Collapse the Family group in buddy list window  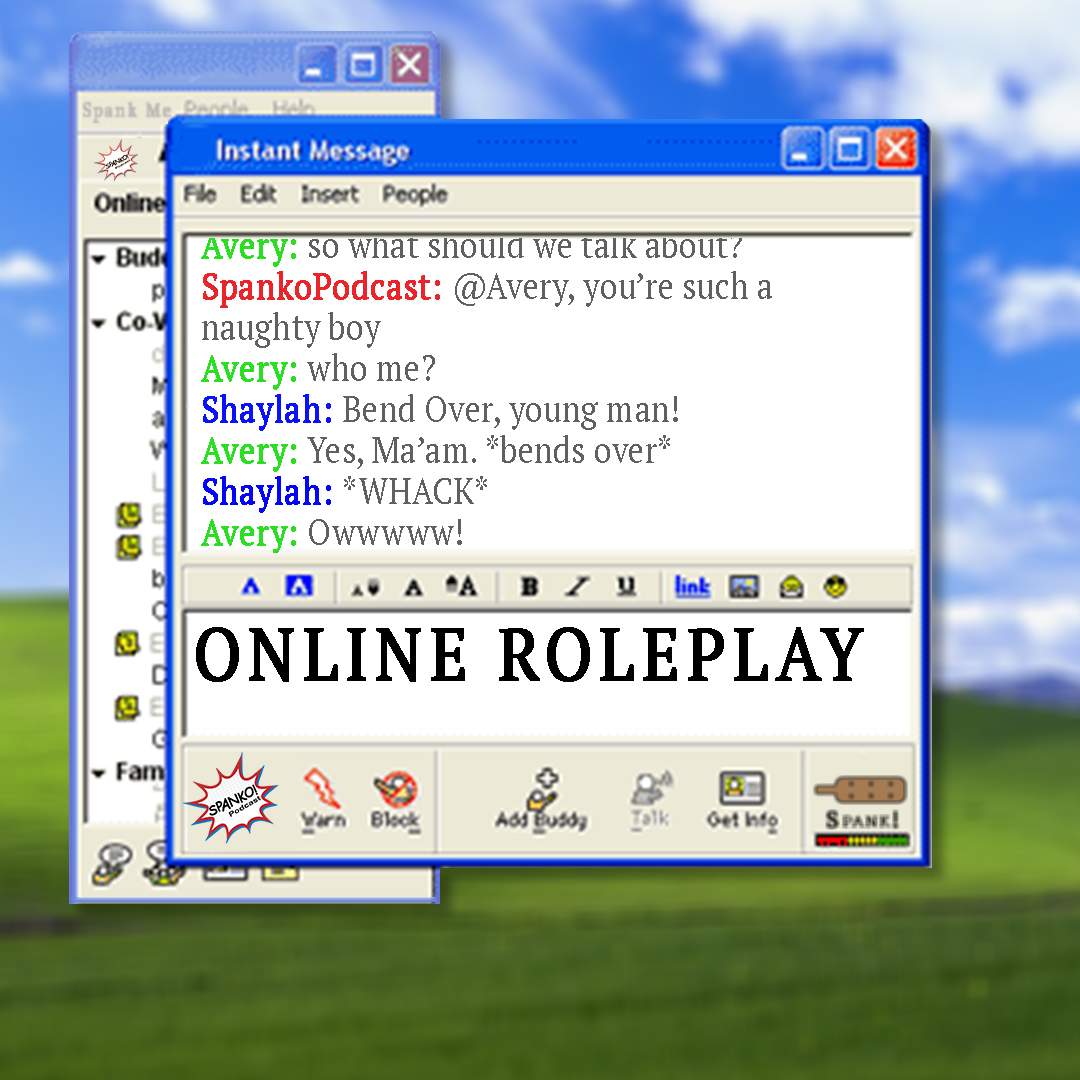(98, 773)
